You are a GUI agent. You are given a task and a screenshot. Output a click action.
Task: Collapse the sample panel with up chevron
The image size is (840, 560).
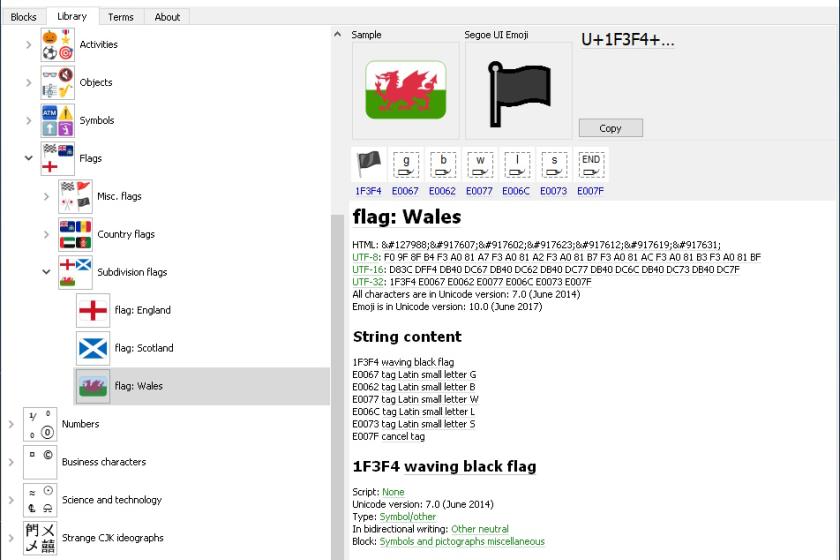tap(338, 34)
